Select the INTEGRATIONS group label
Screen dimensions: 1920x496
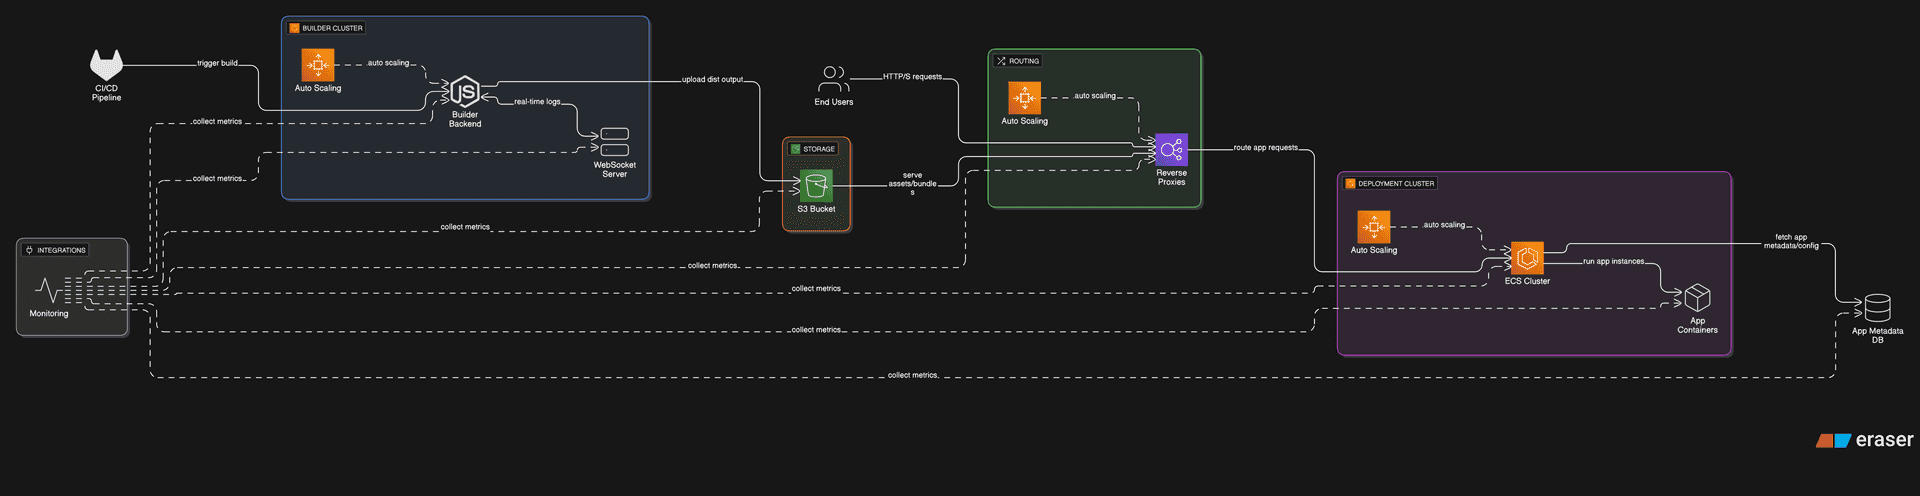(61, 250)
